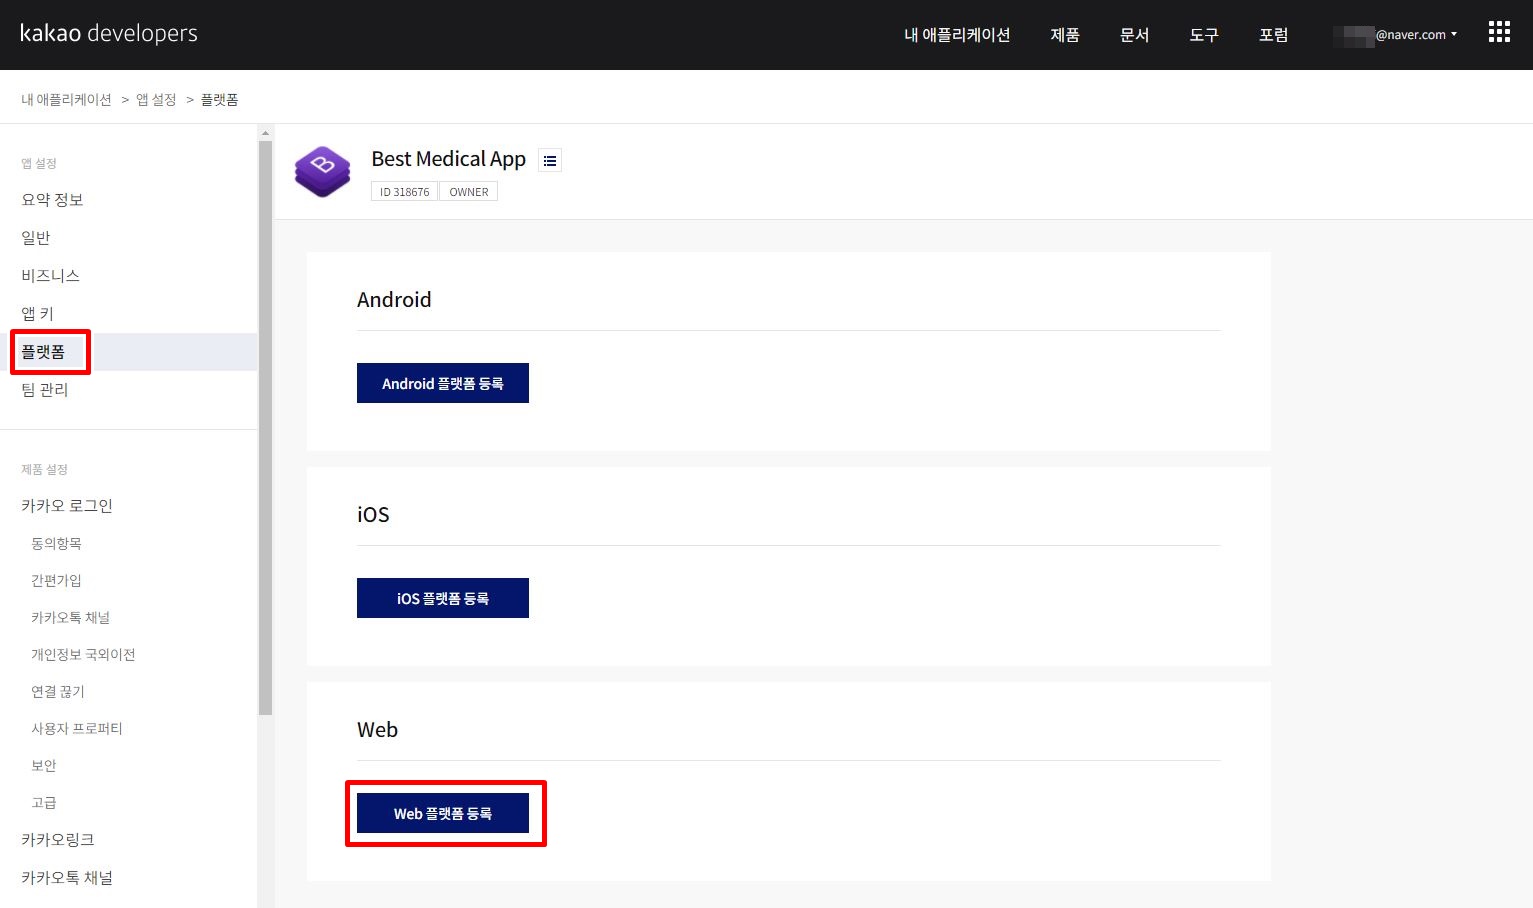Open 개인정보 국외이전 submenu item
This screenshot has width=1533, height=908.
click(83, 655)
